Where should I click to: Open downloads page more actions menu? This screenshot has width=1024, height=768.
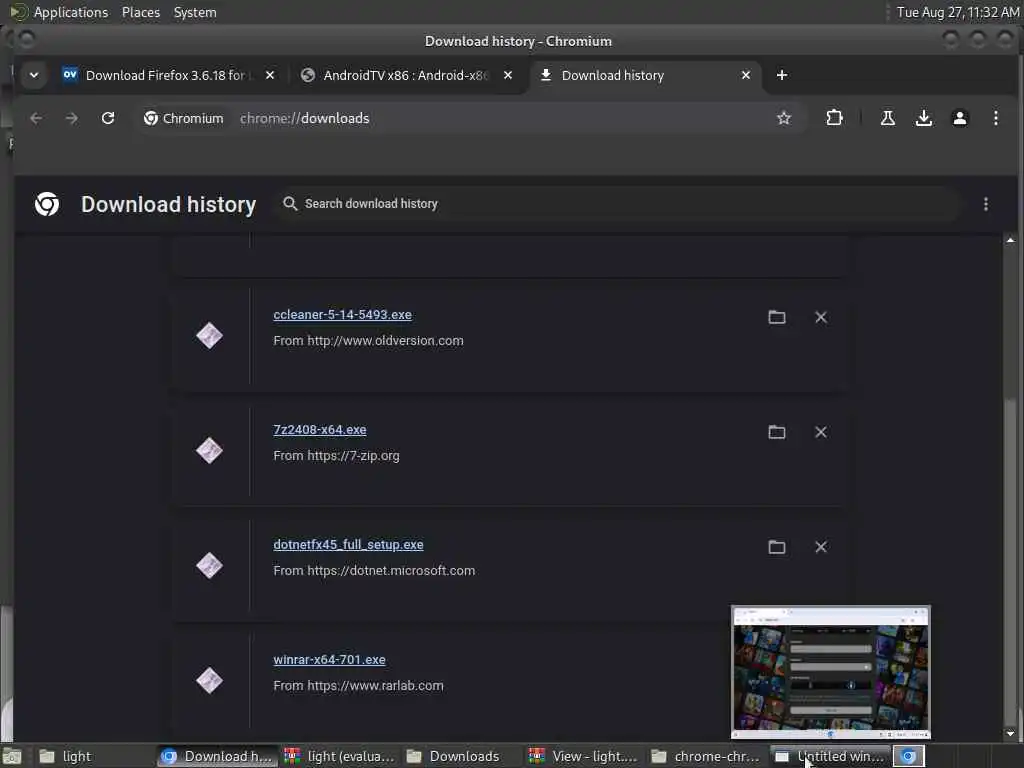(x=985, y=204)
